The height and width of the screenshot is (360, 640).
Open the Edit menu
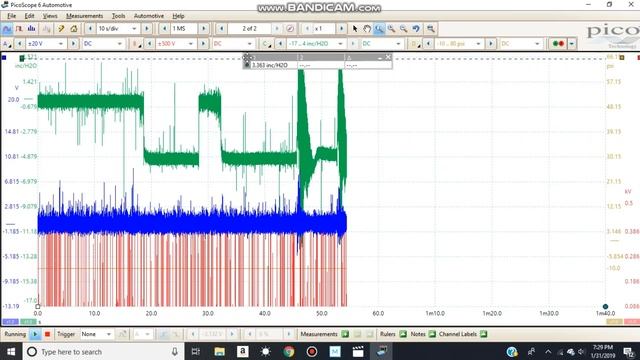click(x=29, y=16)
